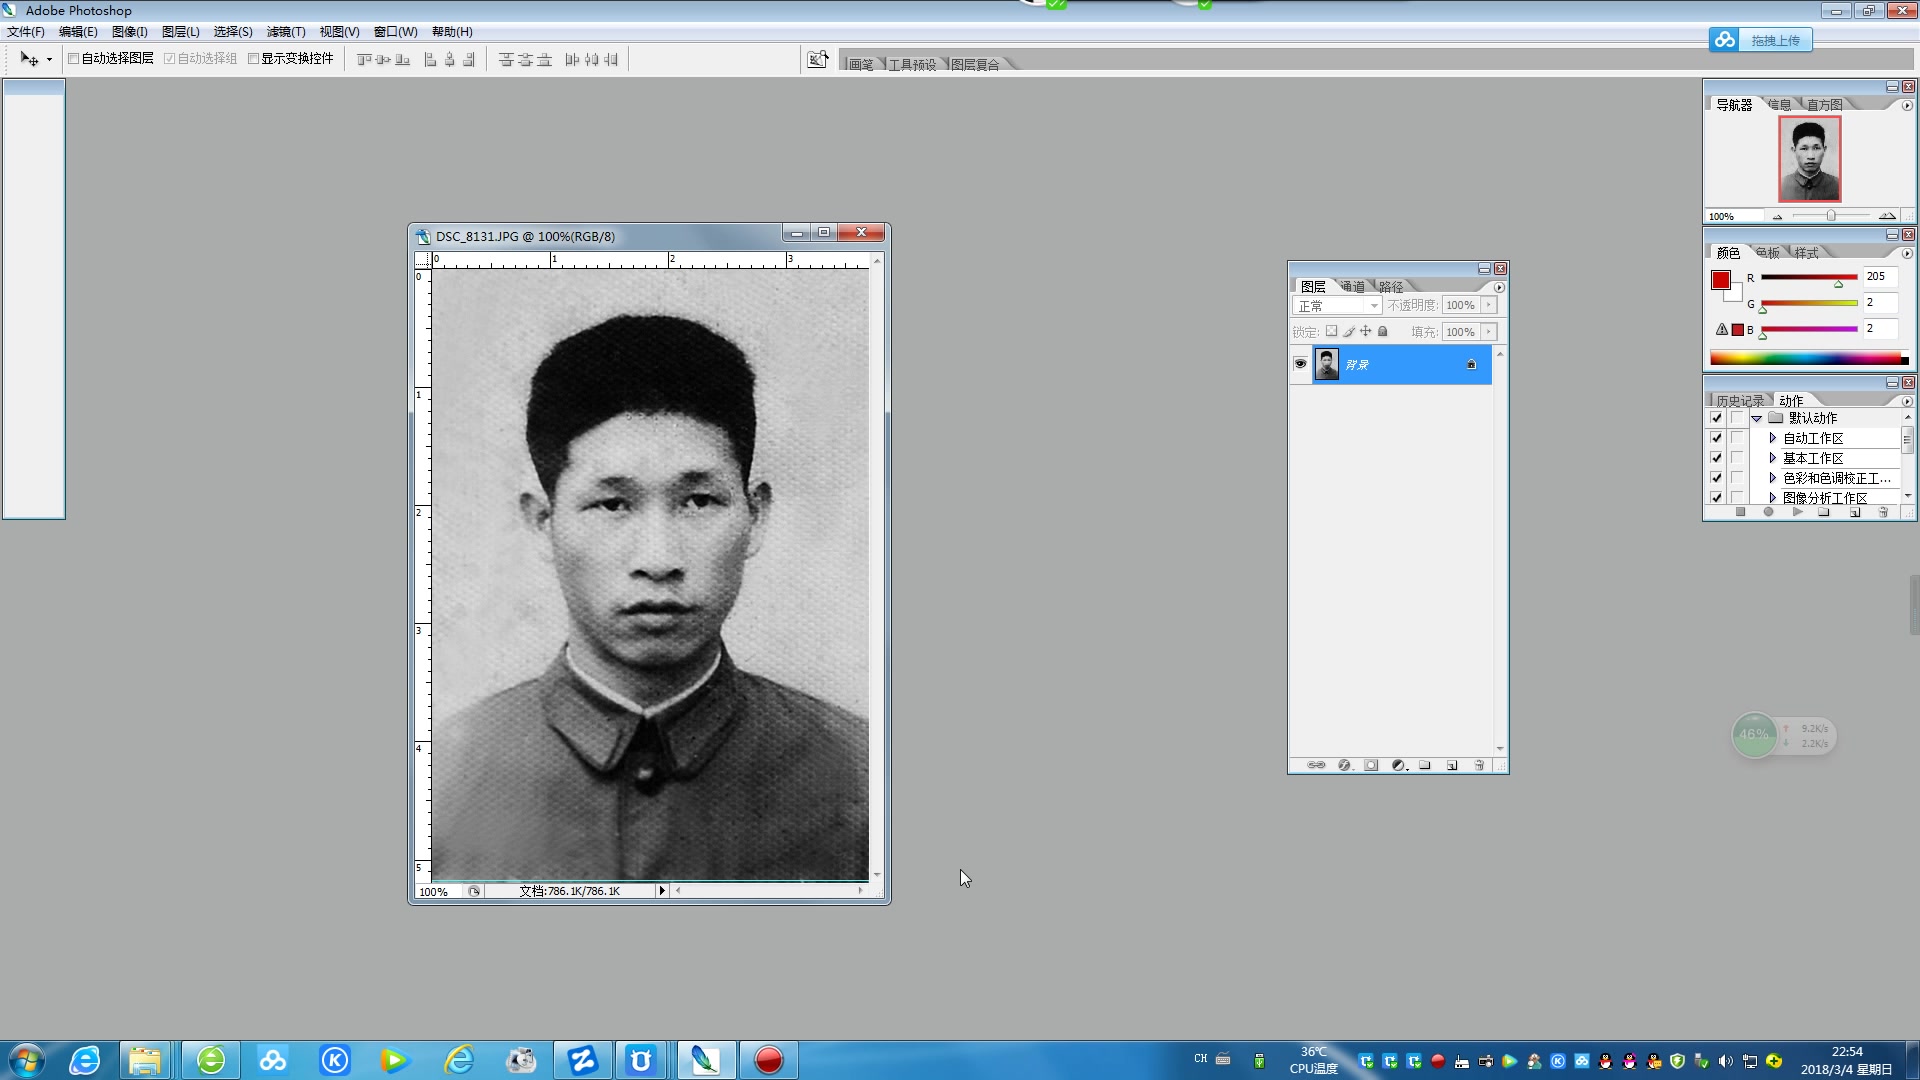Switch to the 信息 tab

tap(1779, 105)
